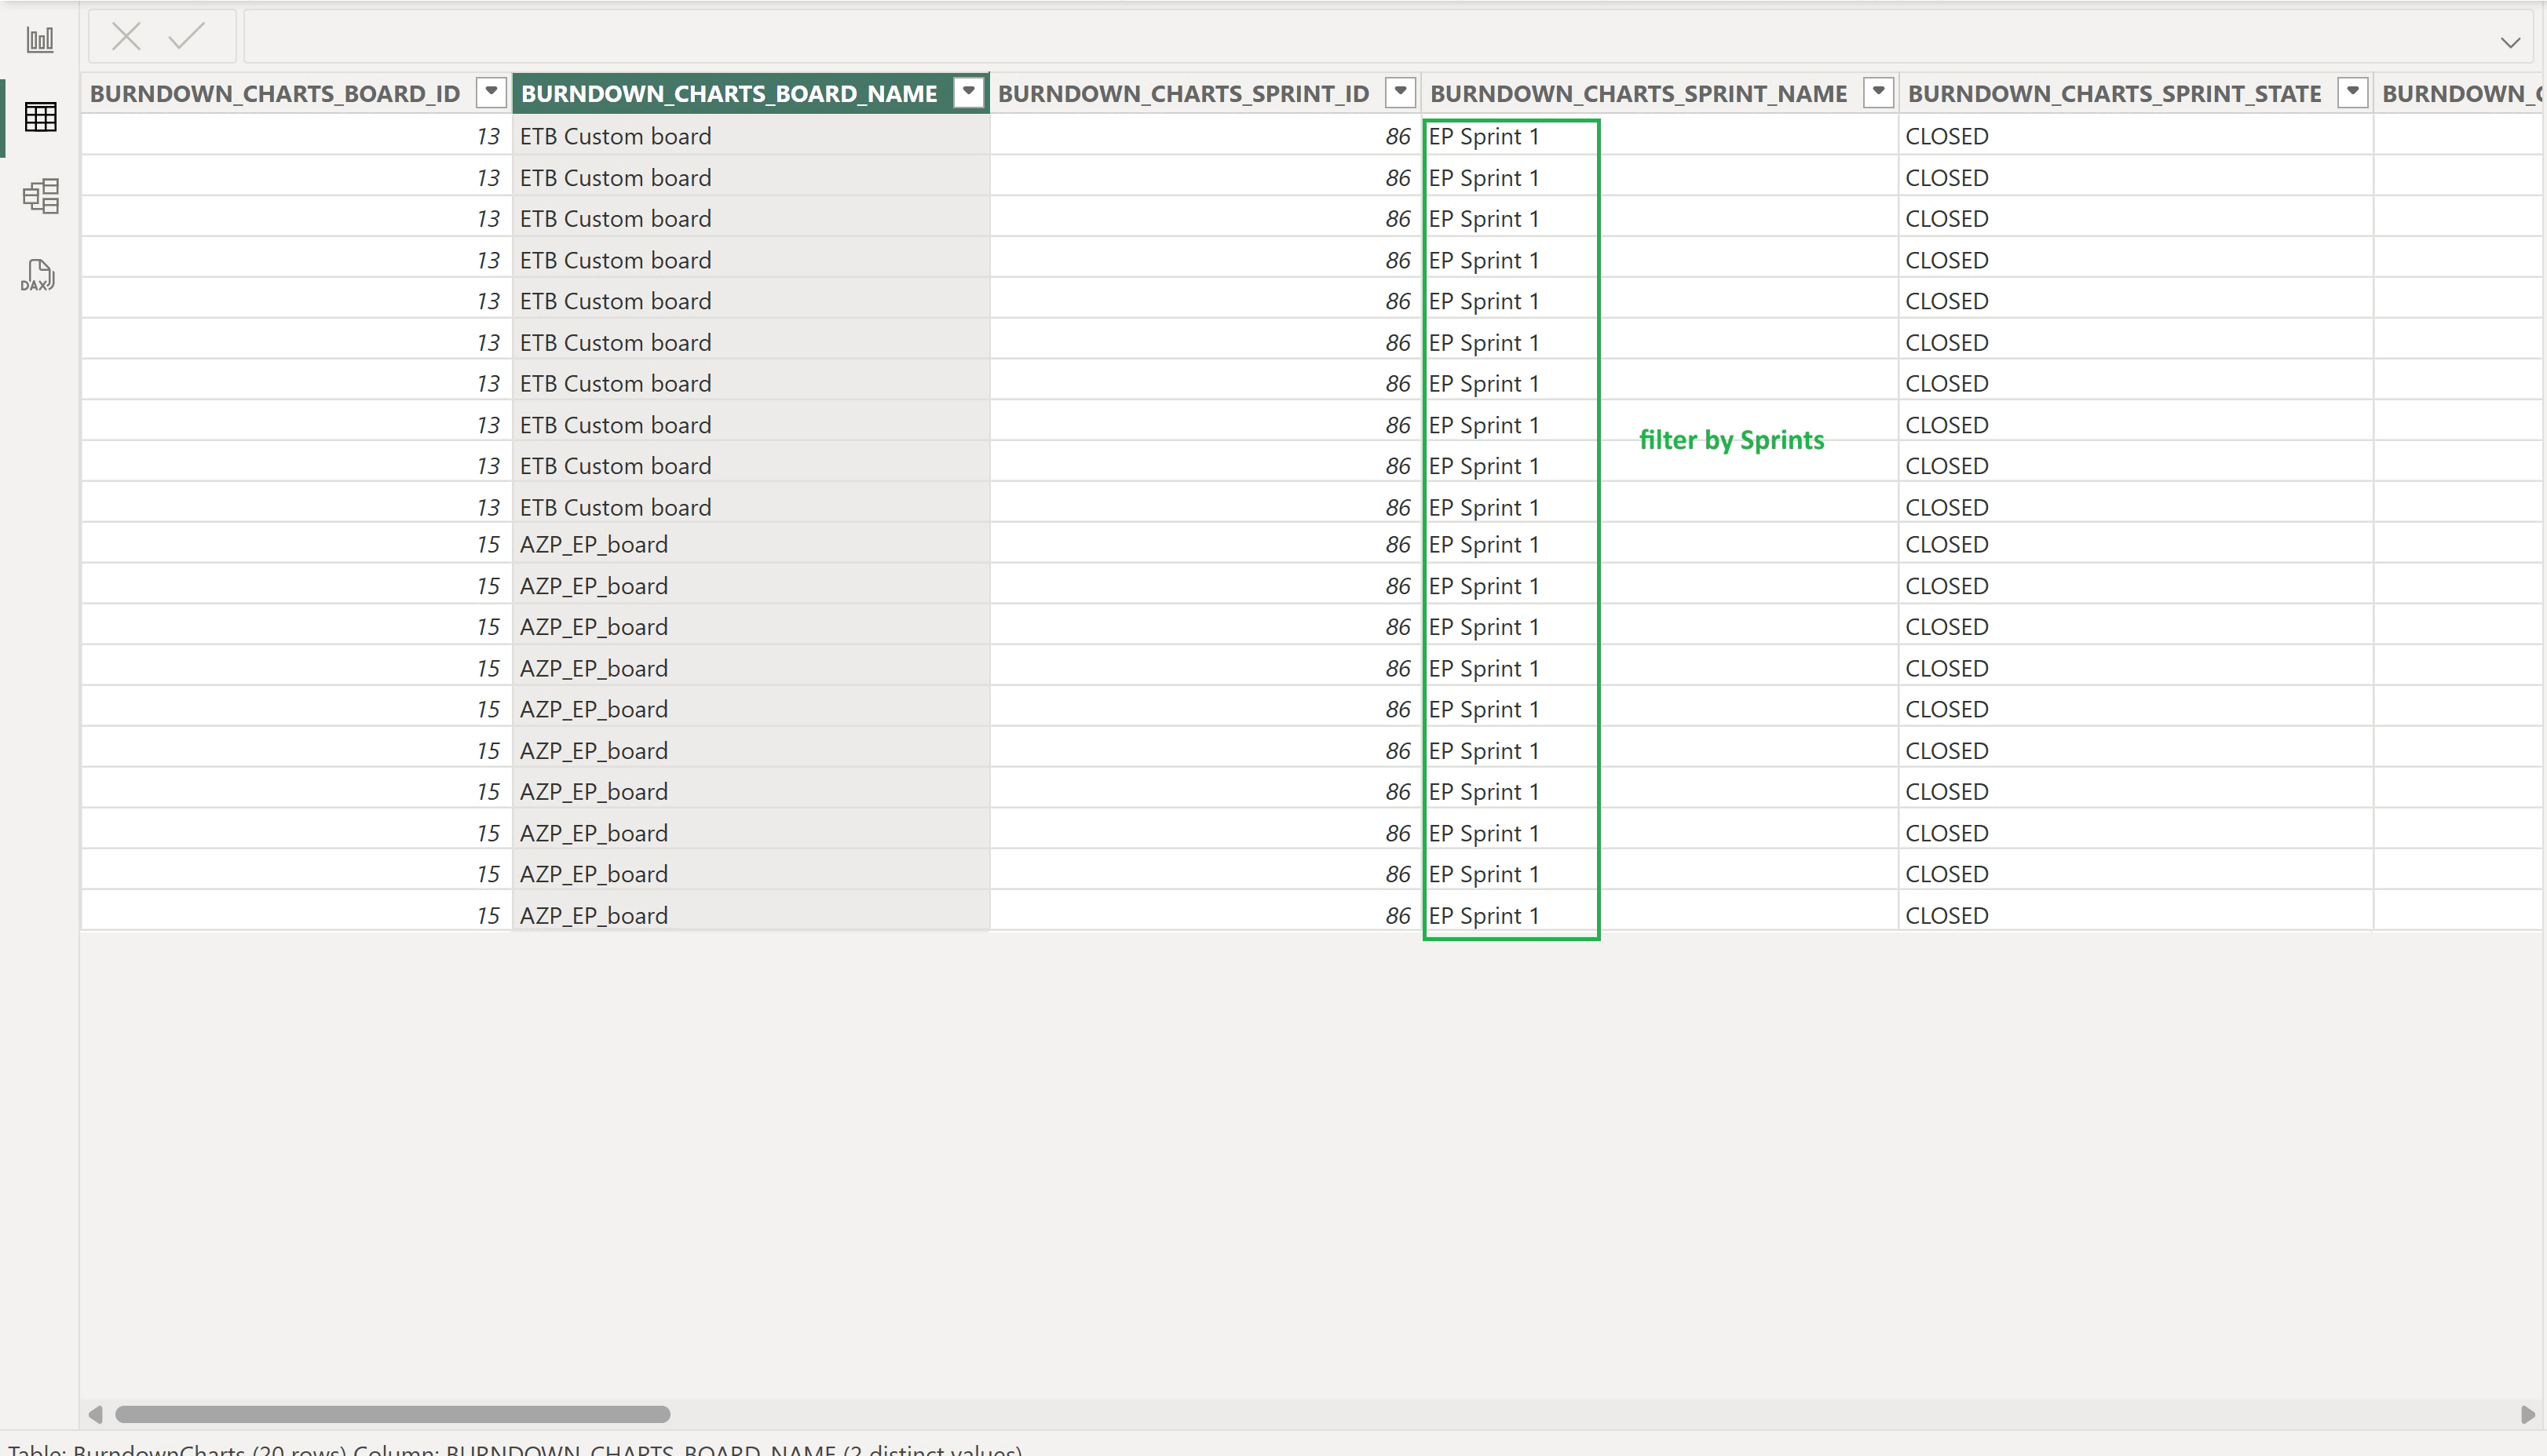
Task: Switch to Report view
Action: (x=40, y=38)
